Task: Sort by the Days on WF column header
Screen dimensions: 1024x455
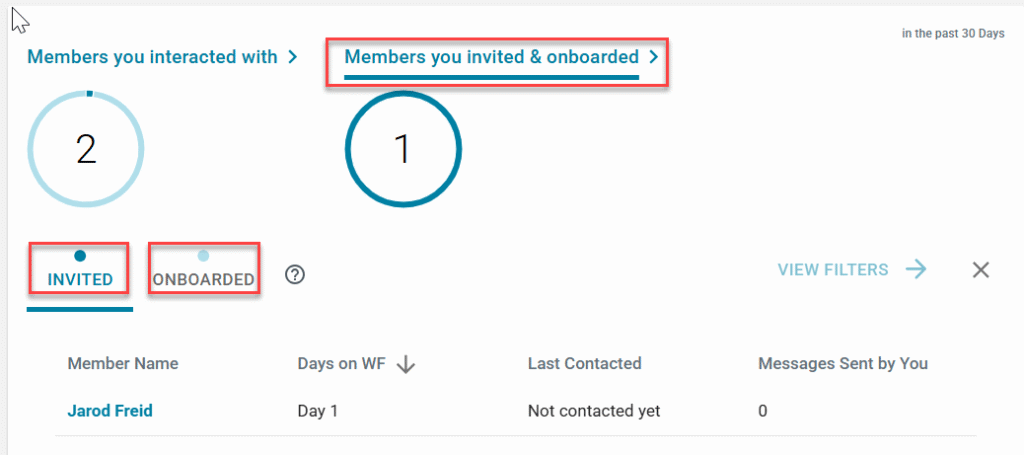Action: (341, 364)
